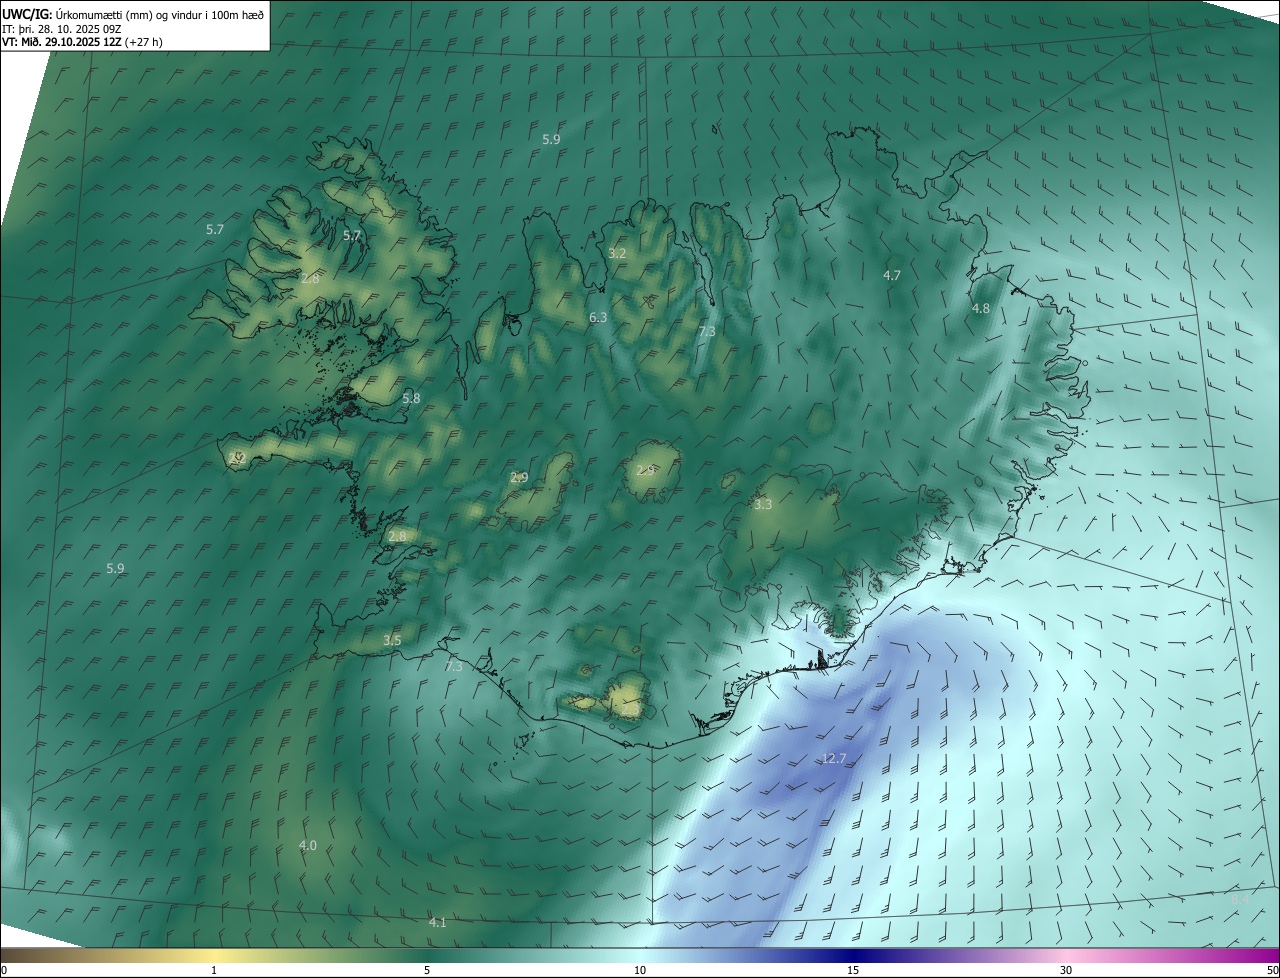Click the 6.3 value on the map
Image resolution: width=1280 pixels, height=978 pixels.
pyautogui.click(x=598, y=317)
